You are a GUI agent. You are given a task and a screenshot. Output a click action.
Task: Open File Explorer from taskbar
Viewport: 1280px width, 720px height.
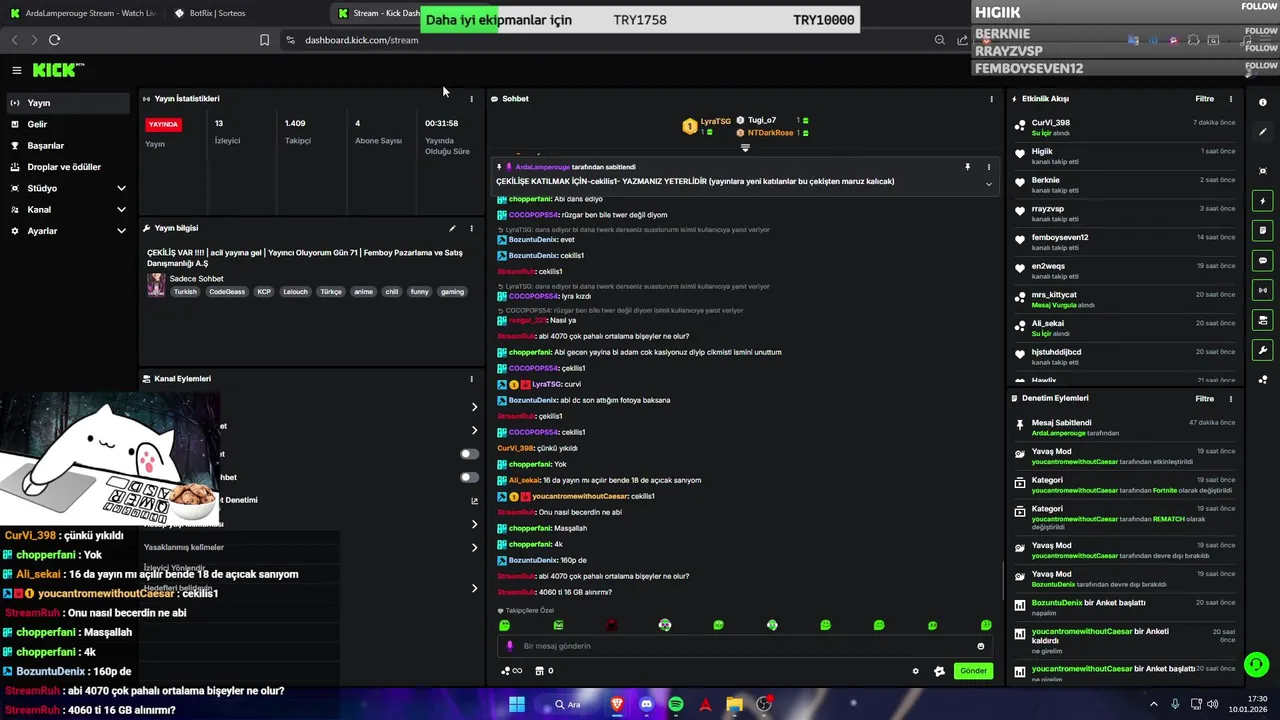pyautogui.click(x=735, y=704)
